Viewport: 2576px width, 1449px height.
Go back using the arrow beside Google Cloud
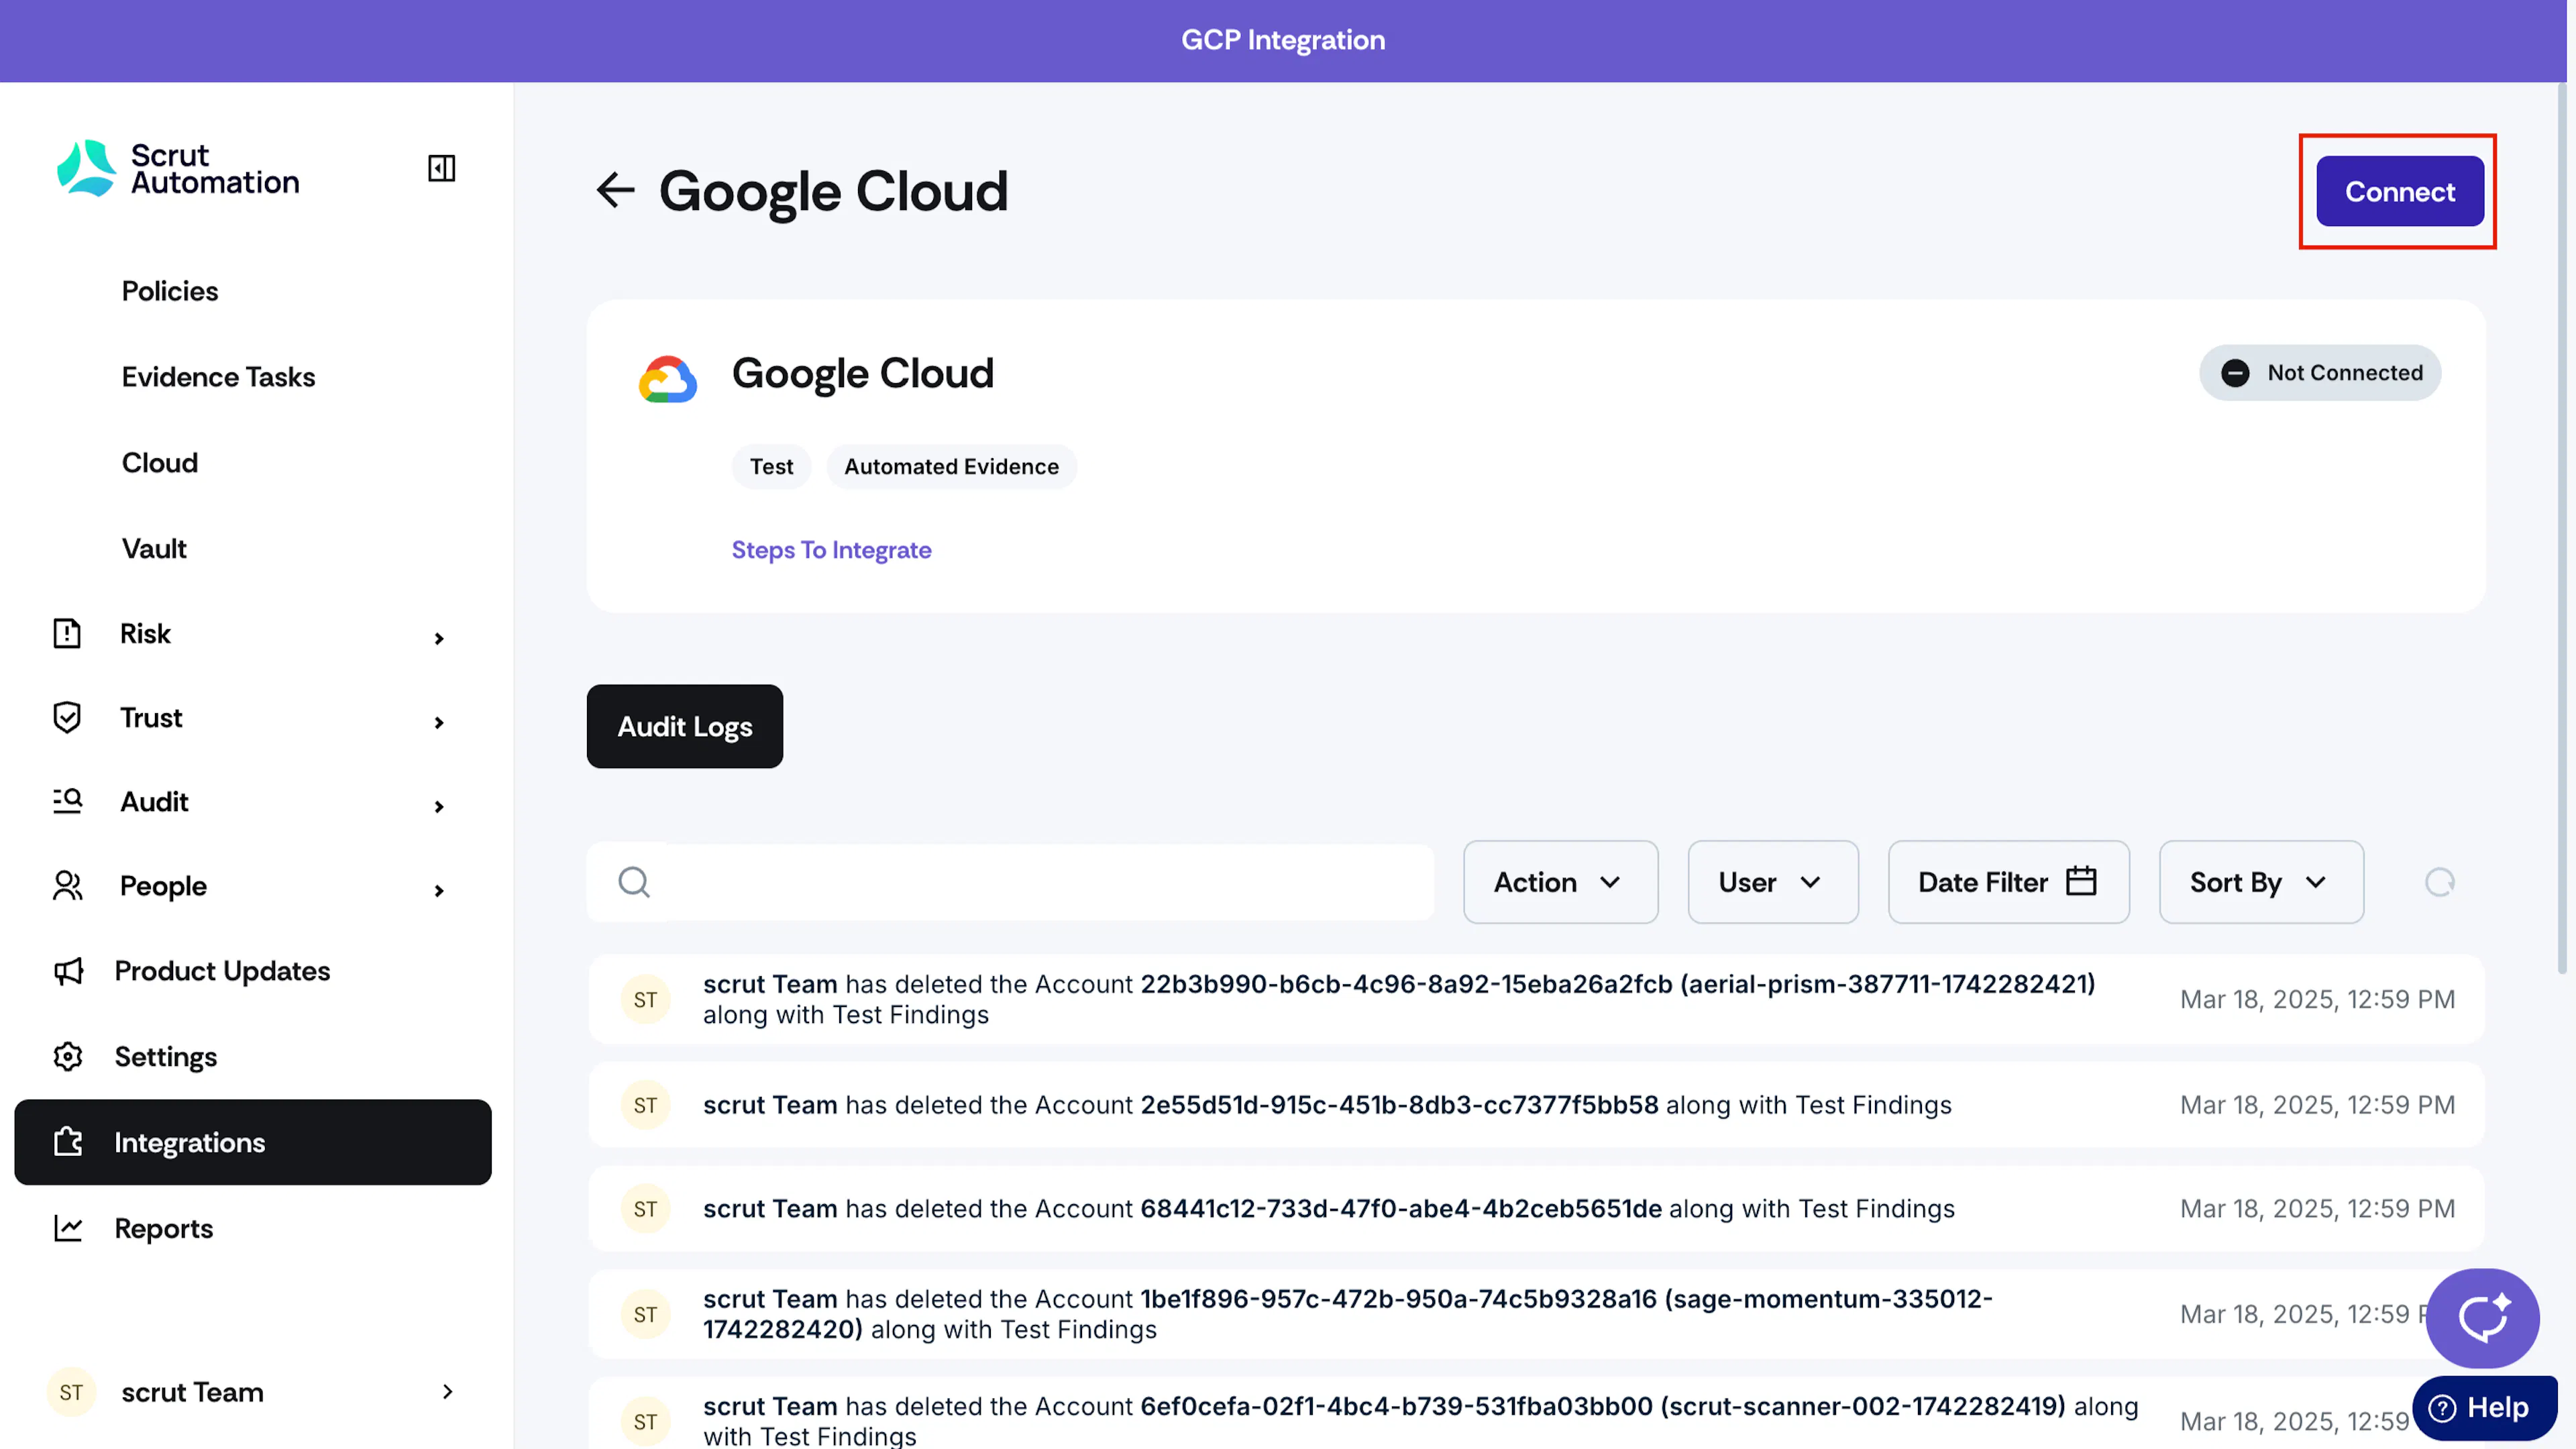[x=615, y=190]
